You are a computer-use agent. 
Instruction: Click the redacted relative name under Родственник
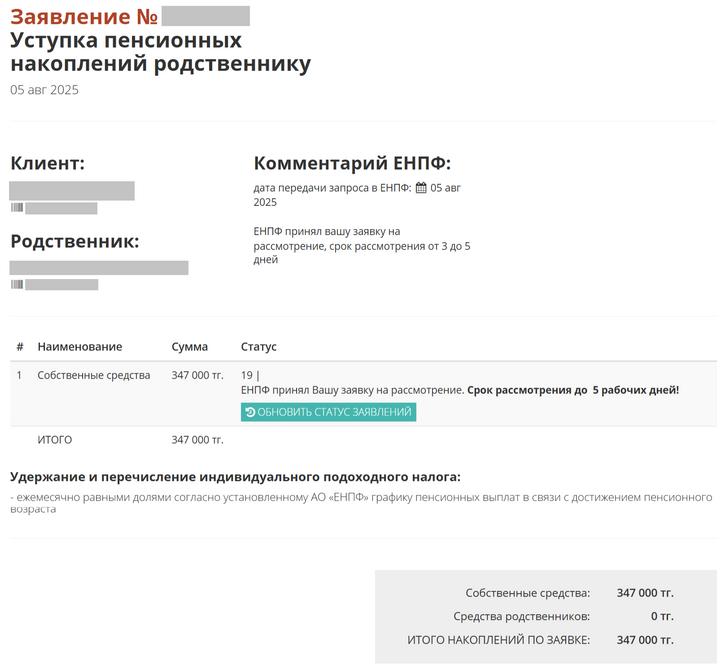[x=99, y=268]
